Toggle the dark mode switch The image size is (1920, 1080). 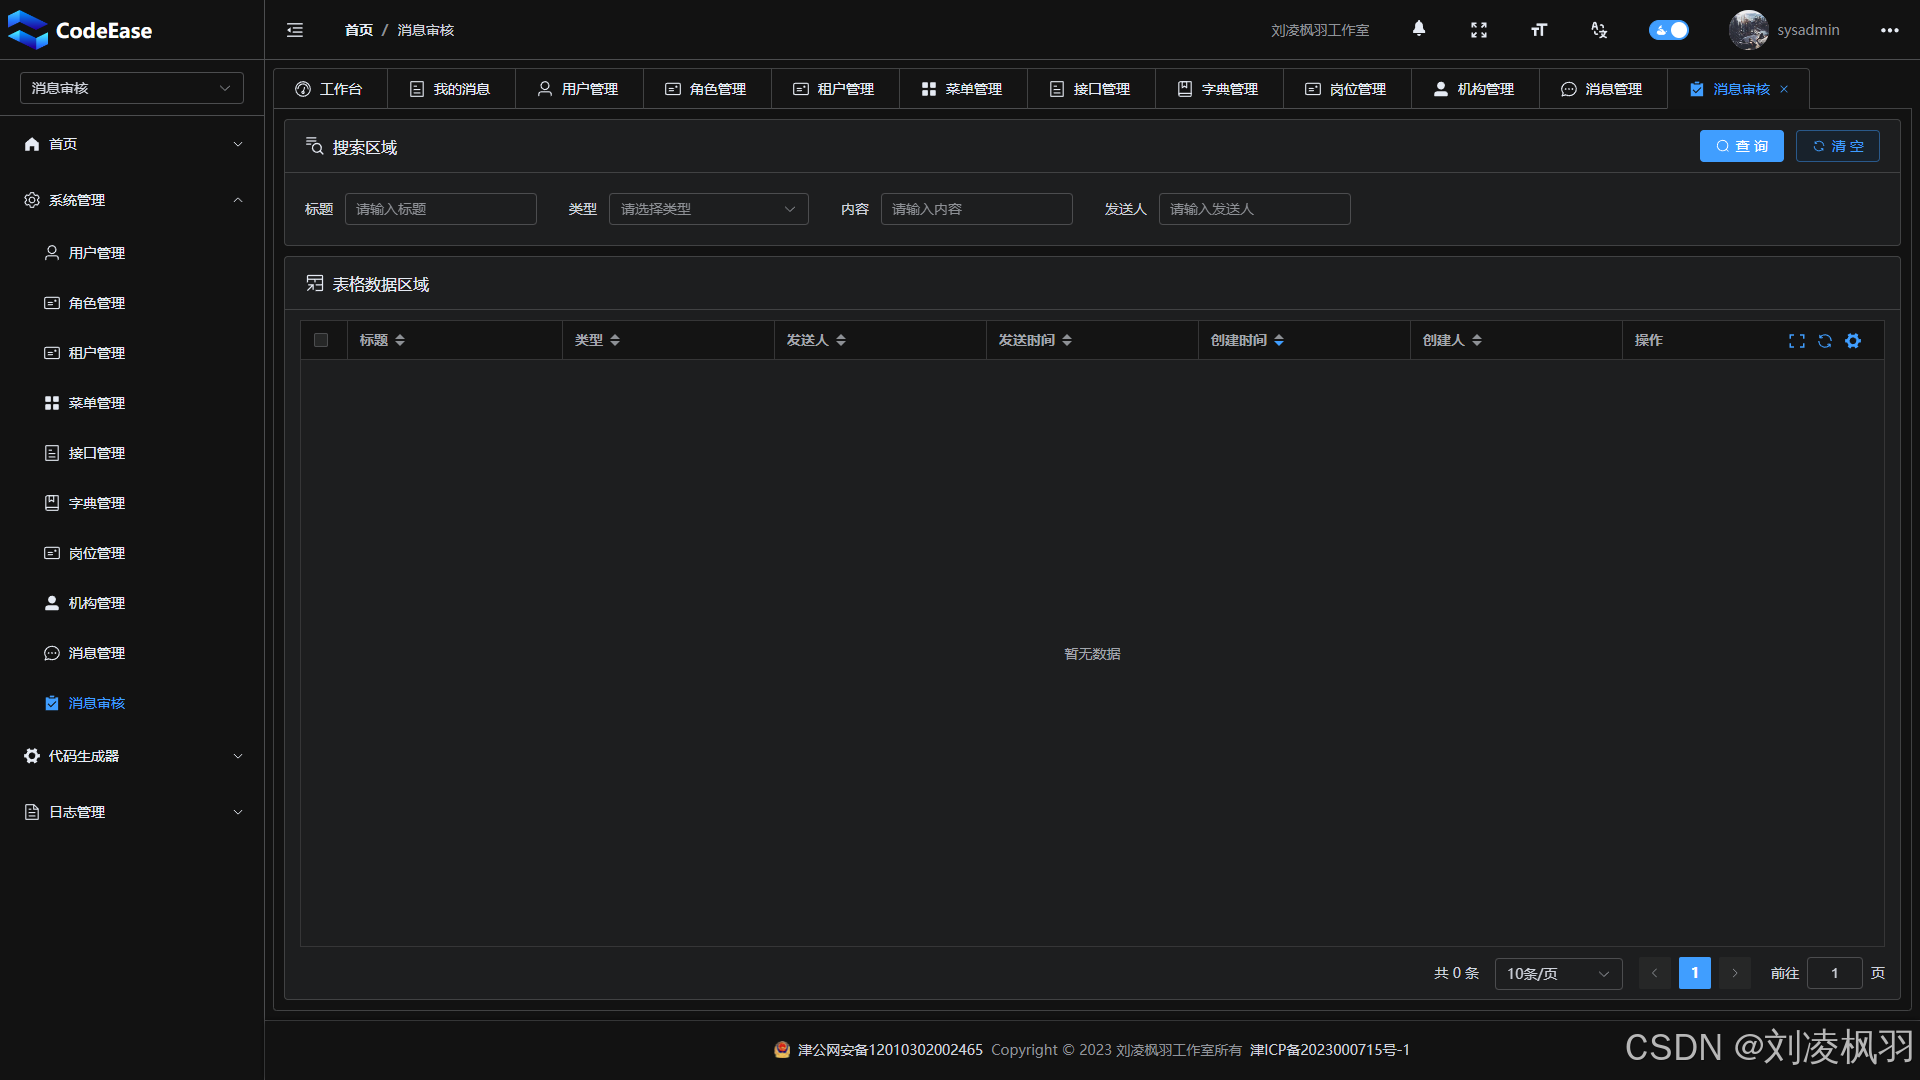click(1668, 30)
